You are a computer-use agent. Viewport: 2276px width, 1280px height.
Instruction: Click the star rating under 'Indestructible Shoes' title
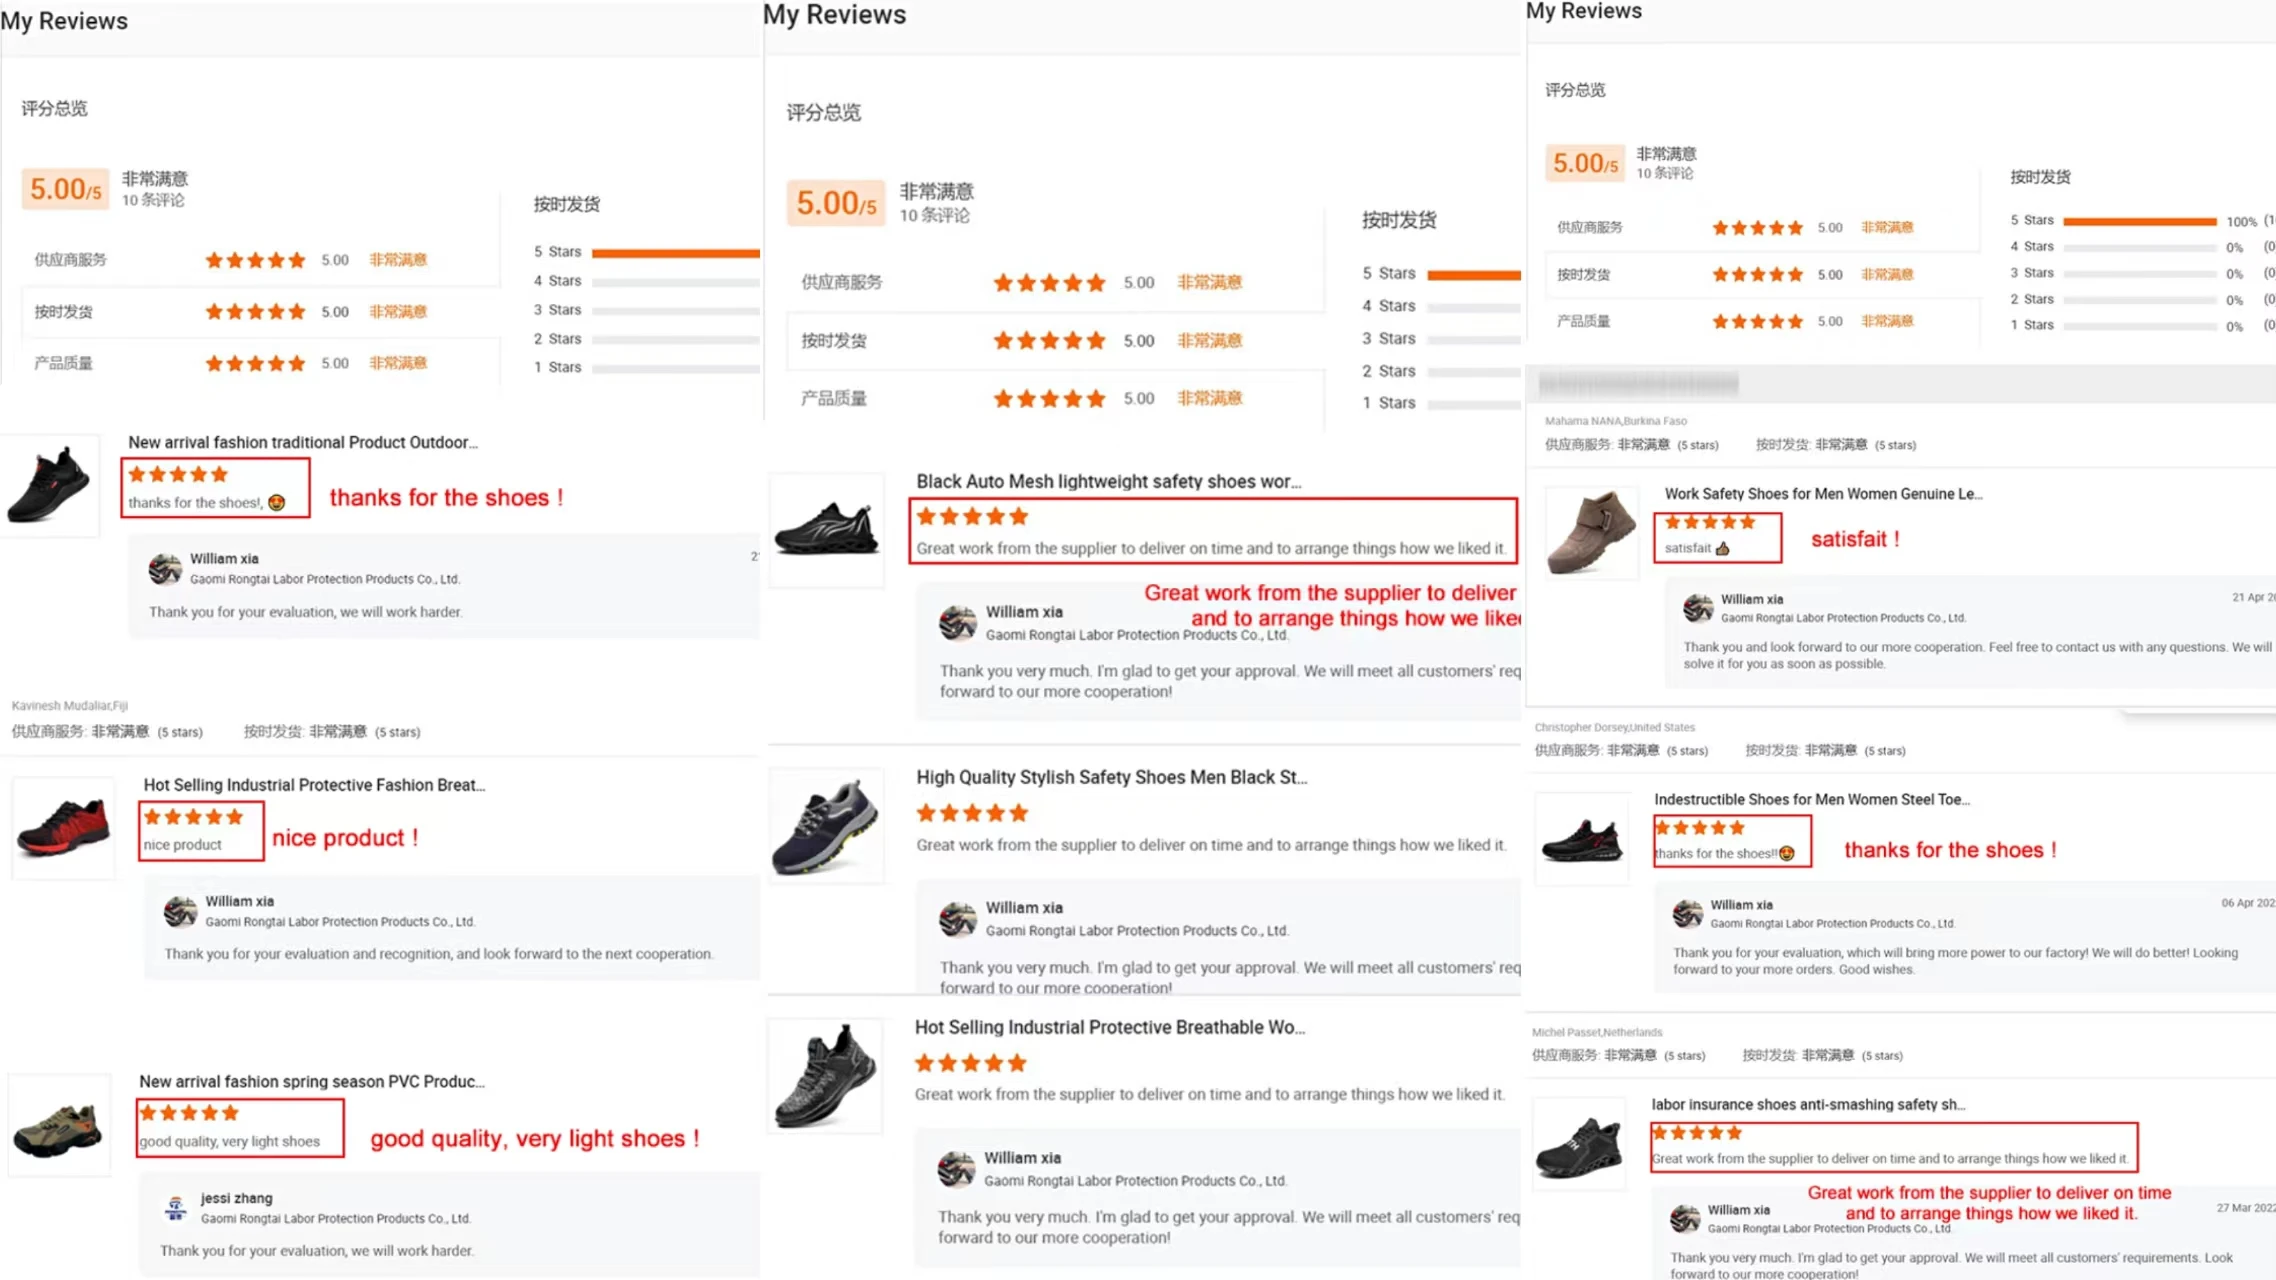[1699, 828]
